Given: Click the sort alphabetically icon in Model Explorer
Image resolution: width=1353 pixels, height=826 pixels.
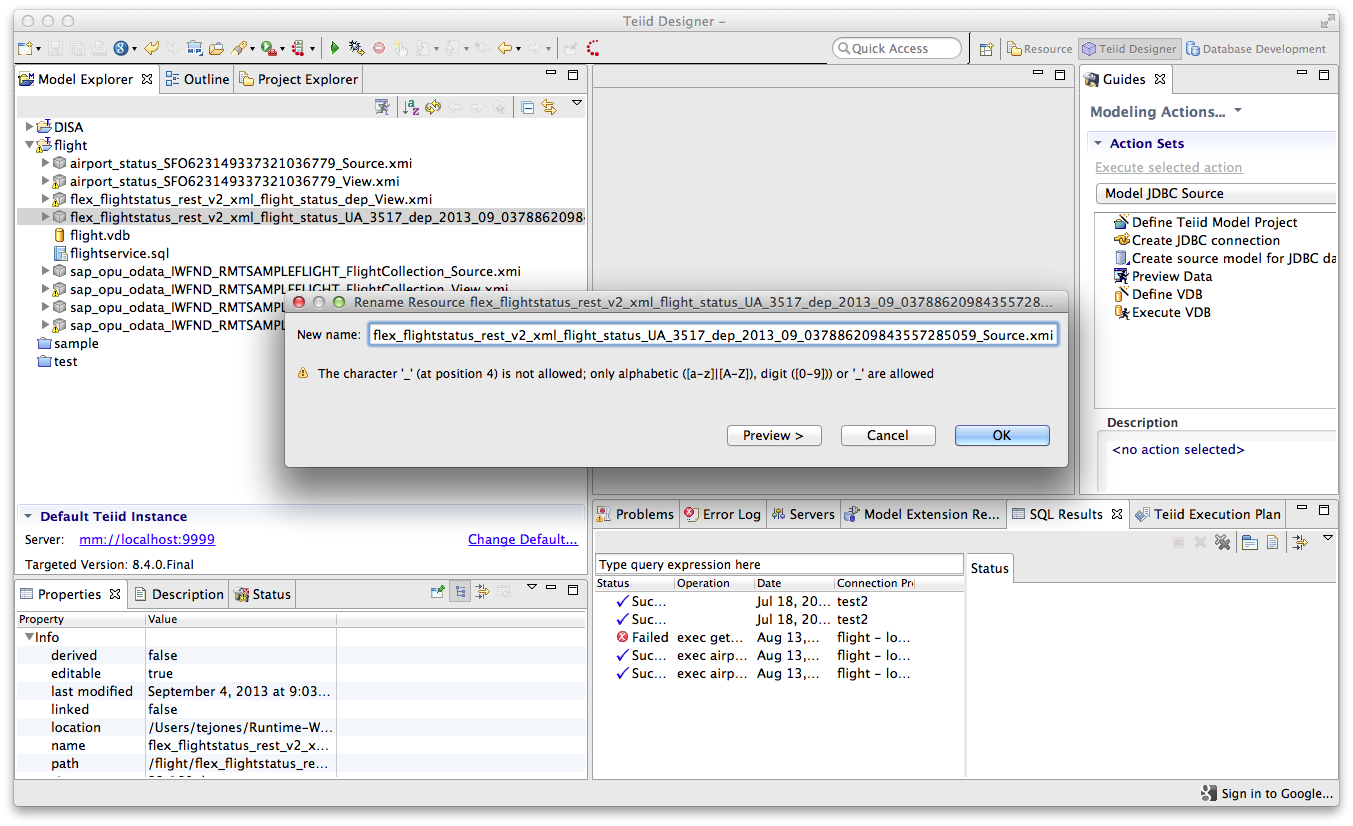Looking at the screenshot, I should [x=411, y=107].
